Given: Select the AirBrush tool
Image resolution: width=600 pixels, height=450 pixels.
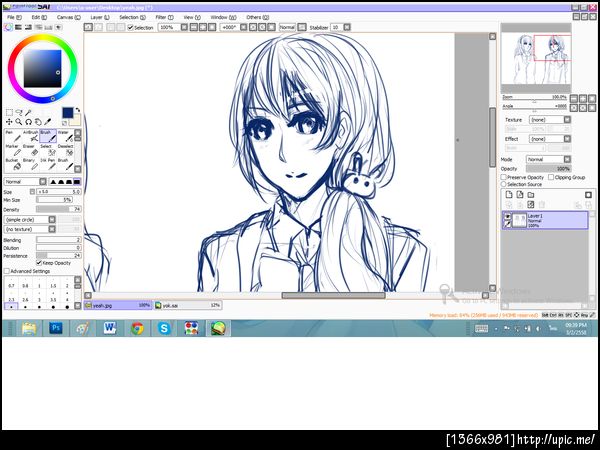Looking at the screenshot, I should click(31, 136).
